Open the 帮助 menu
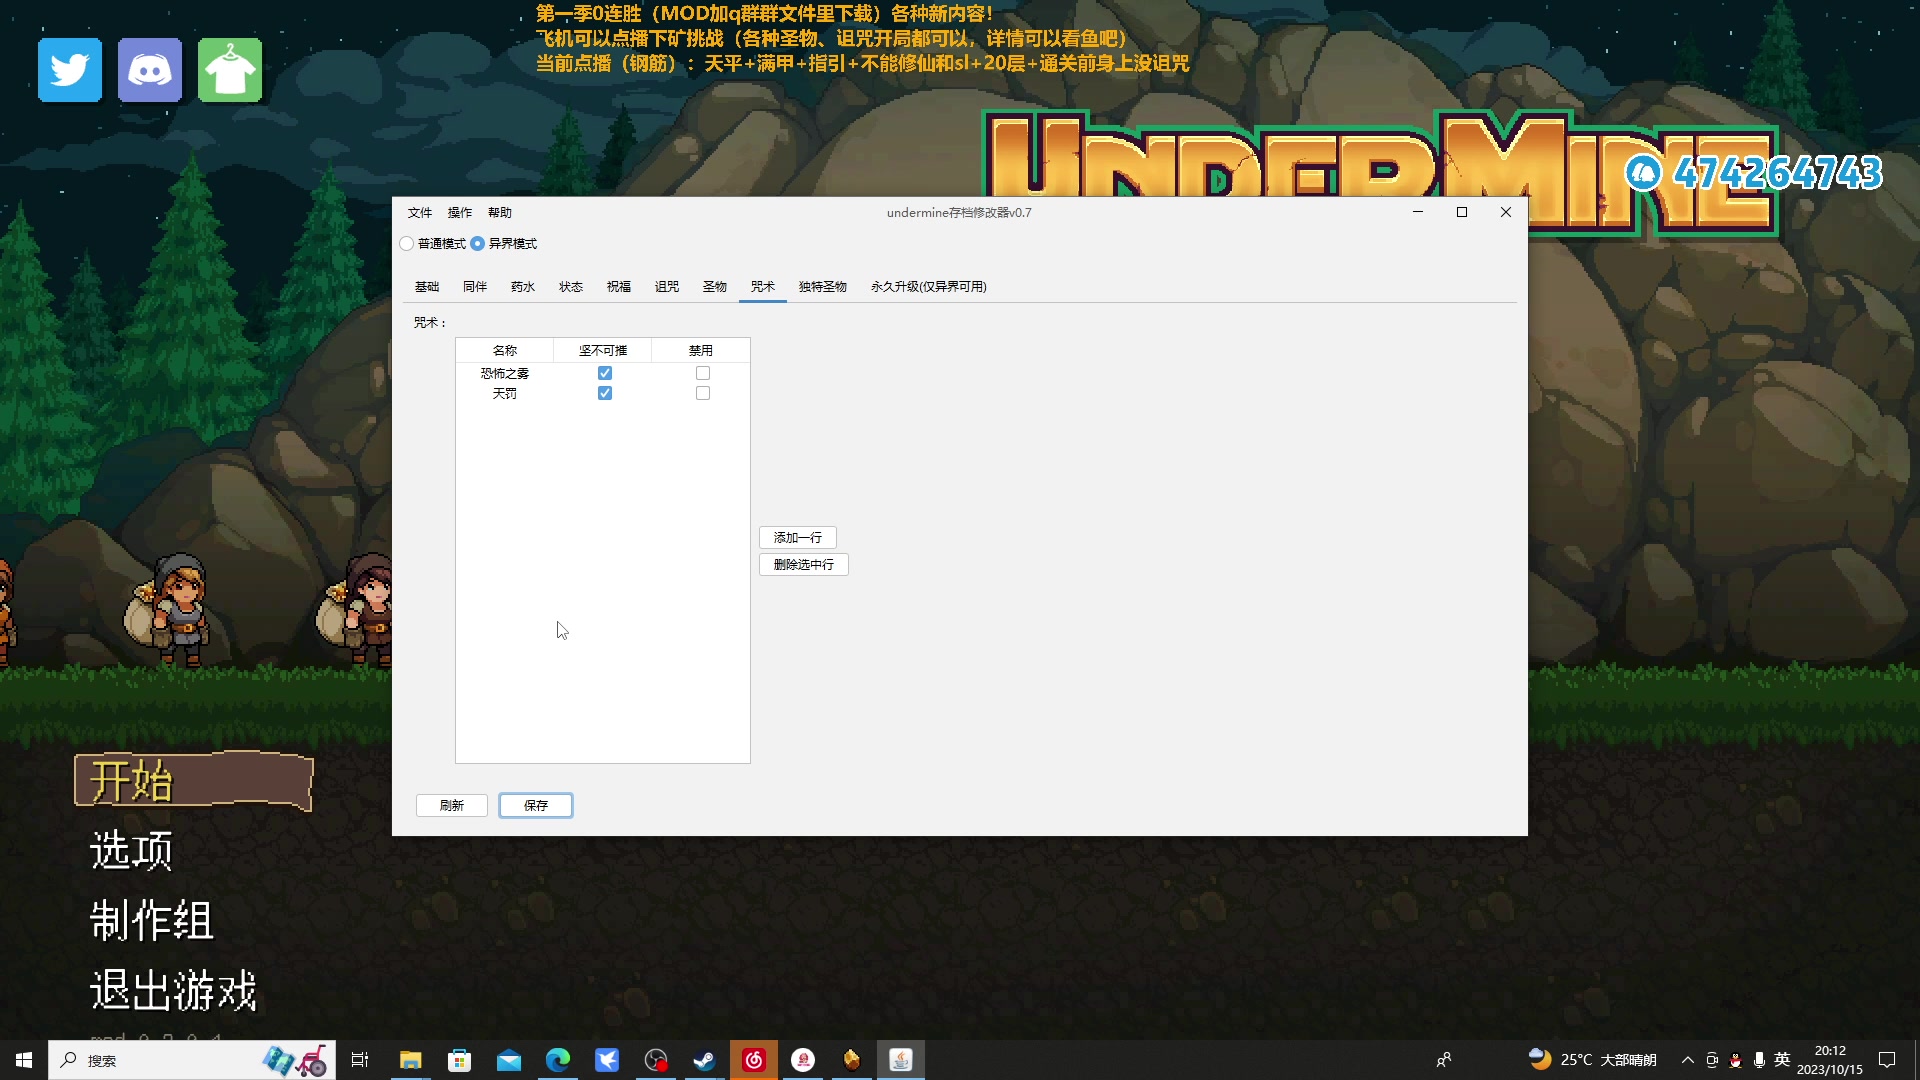The height and width of the screenshot is (1080, 1920). coord(500,213)
